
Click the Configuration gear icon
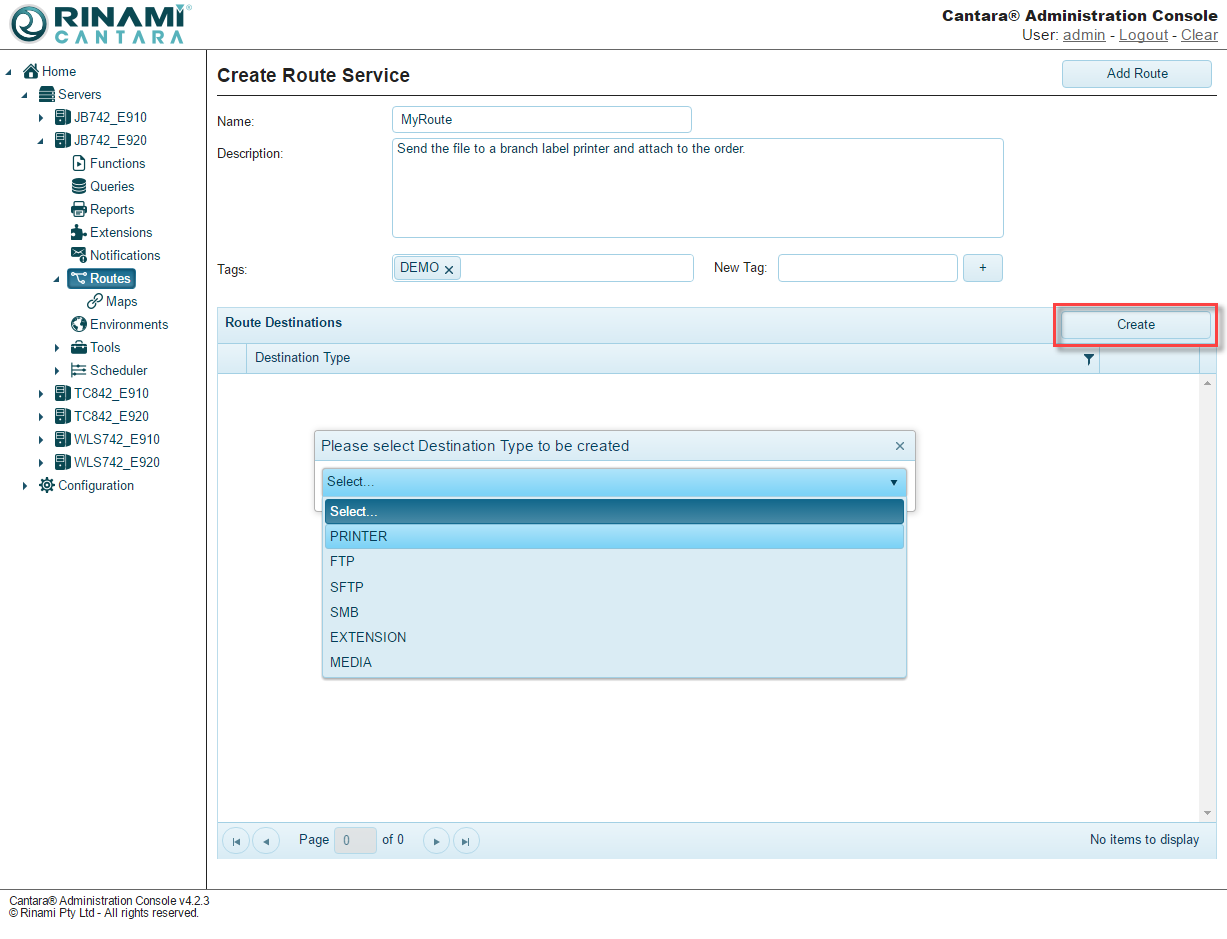point(47,485)
